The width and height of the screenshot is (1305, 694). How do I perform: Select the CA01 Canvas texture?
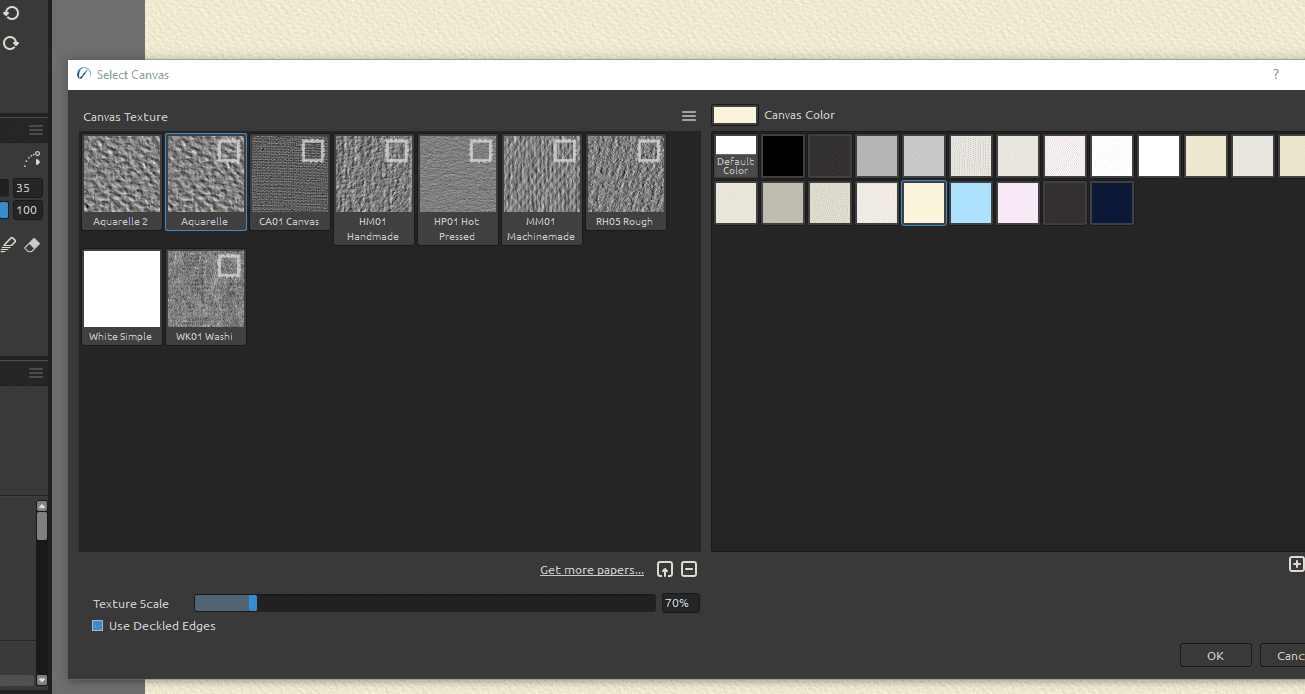pos(290,183)
